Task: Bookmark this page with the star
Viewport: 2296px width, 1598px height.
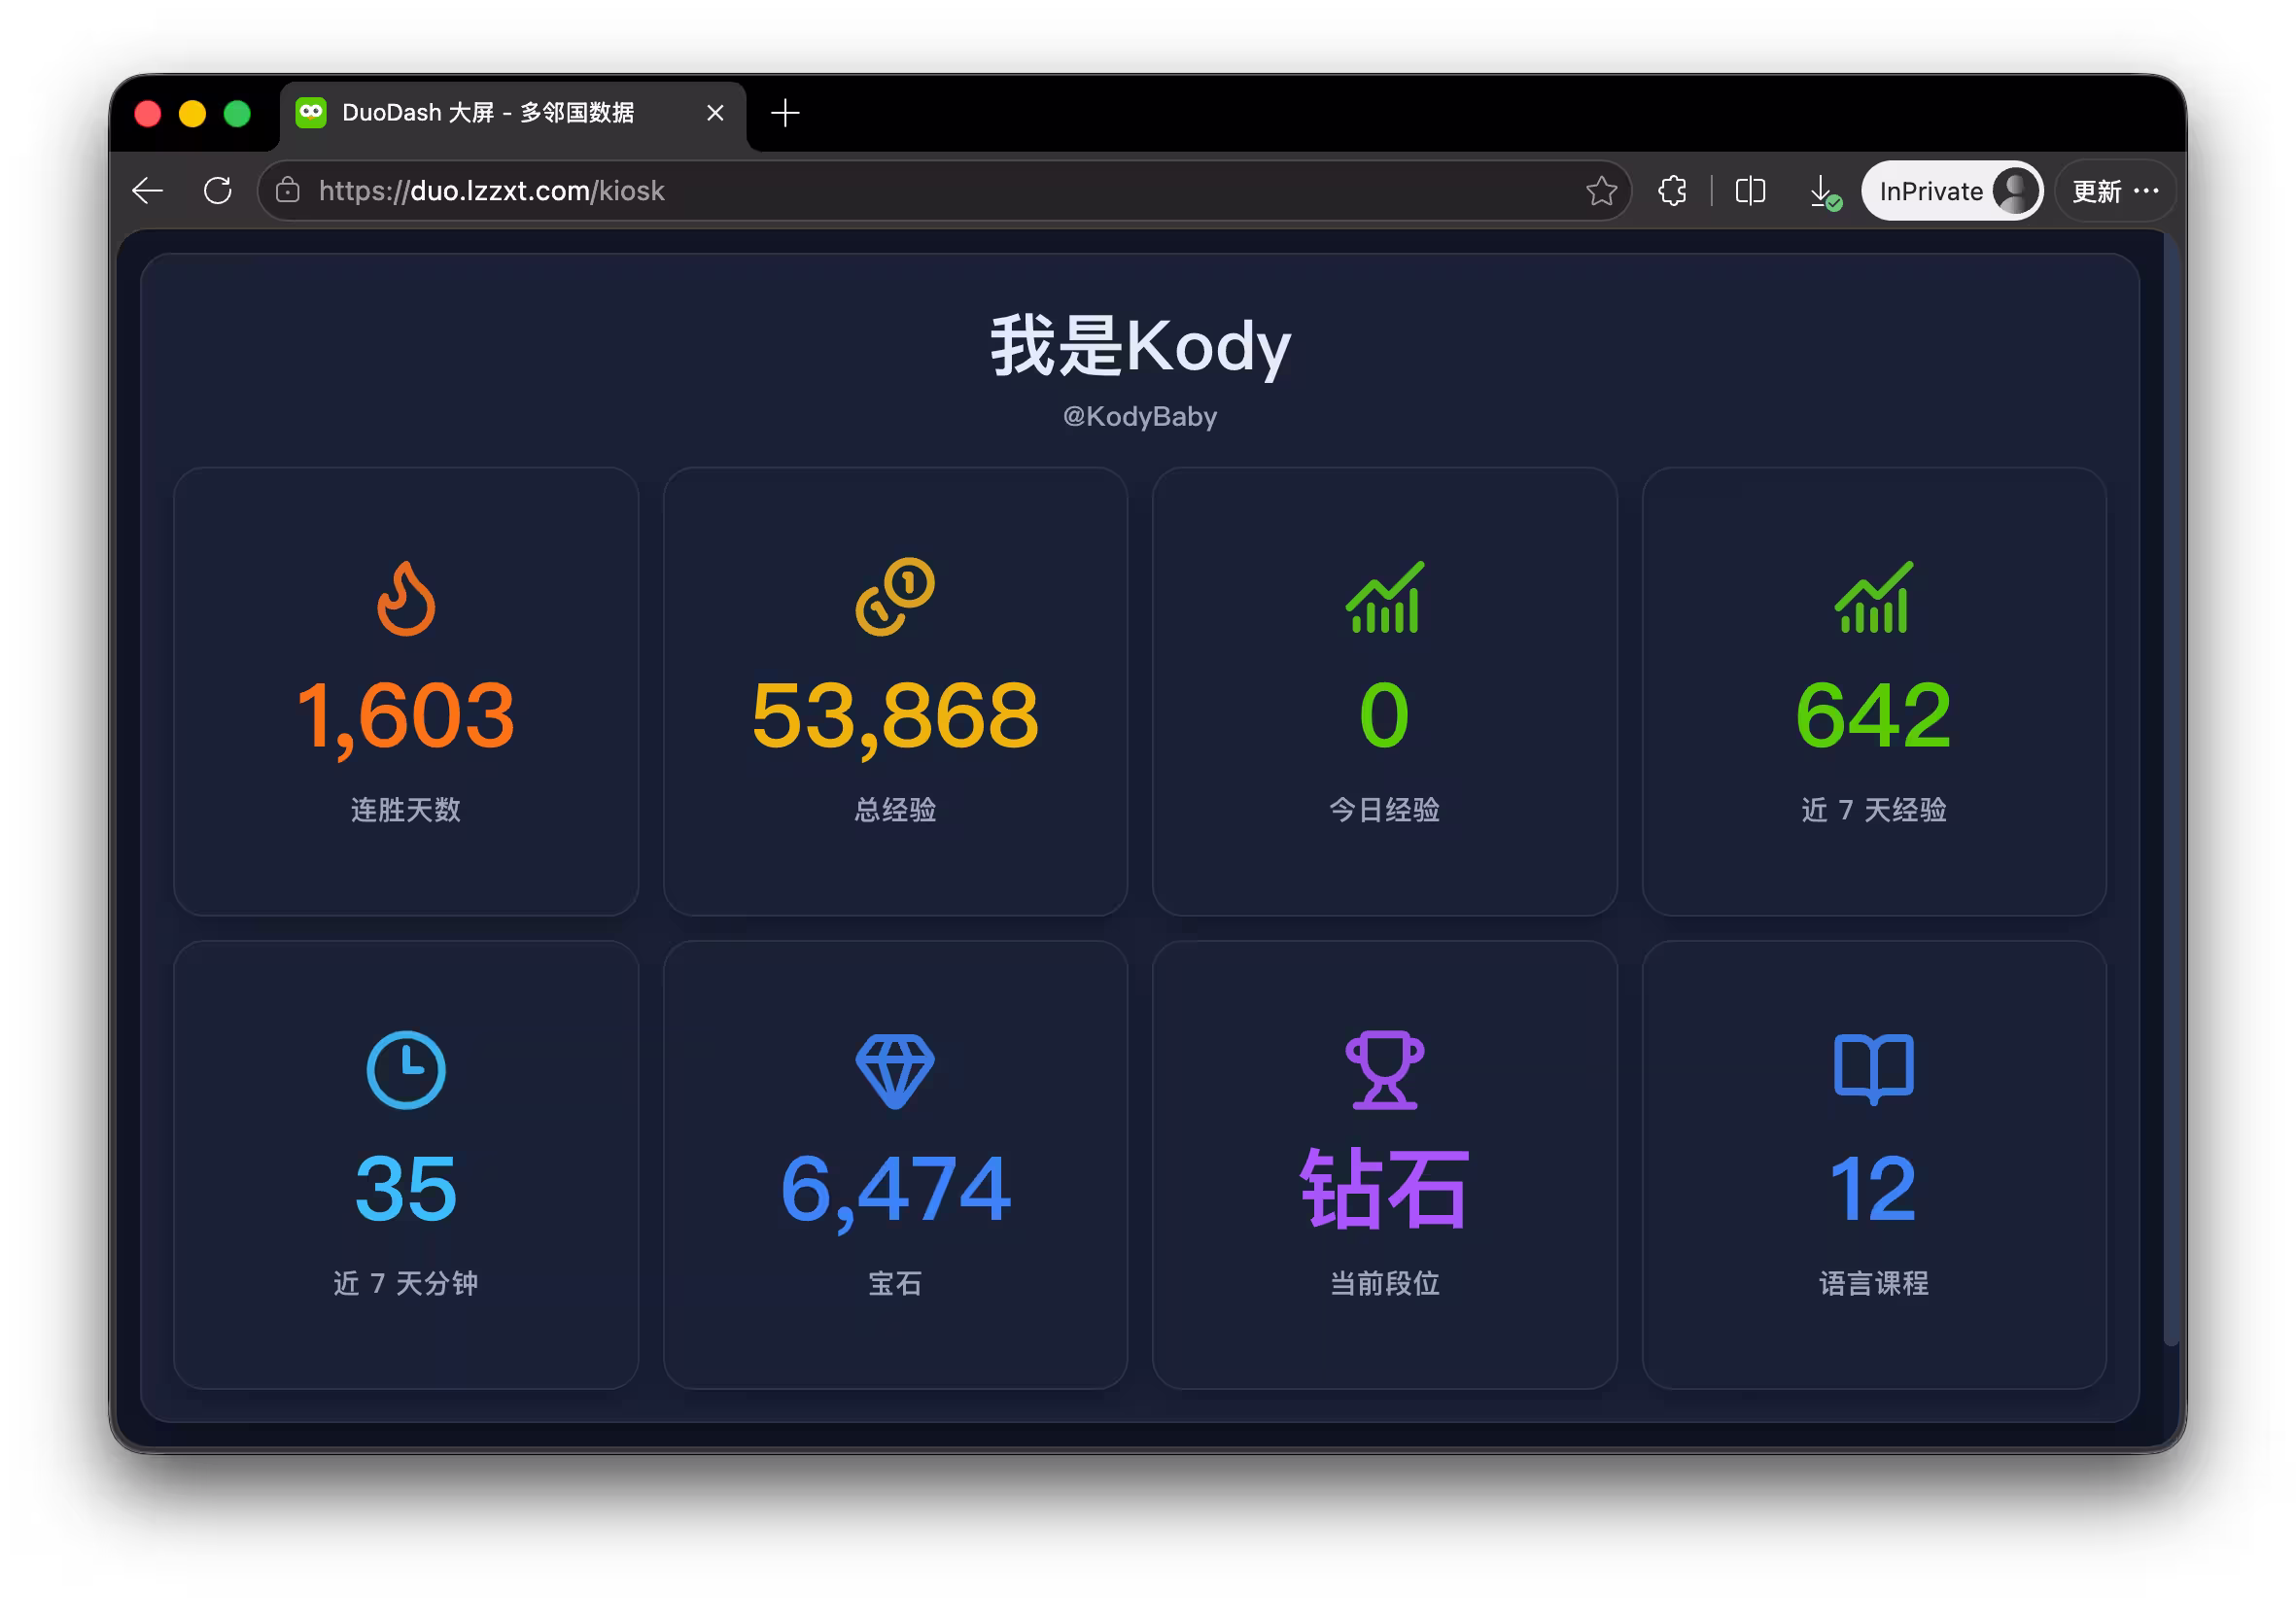Action: click(x=1601, y=191)
